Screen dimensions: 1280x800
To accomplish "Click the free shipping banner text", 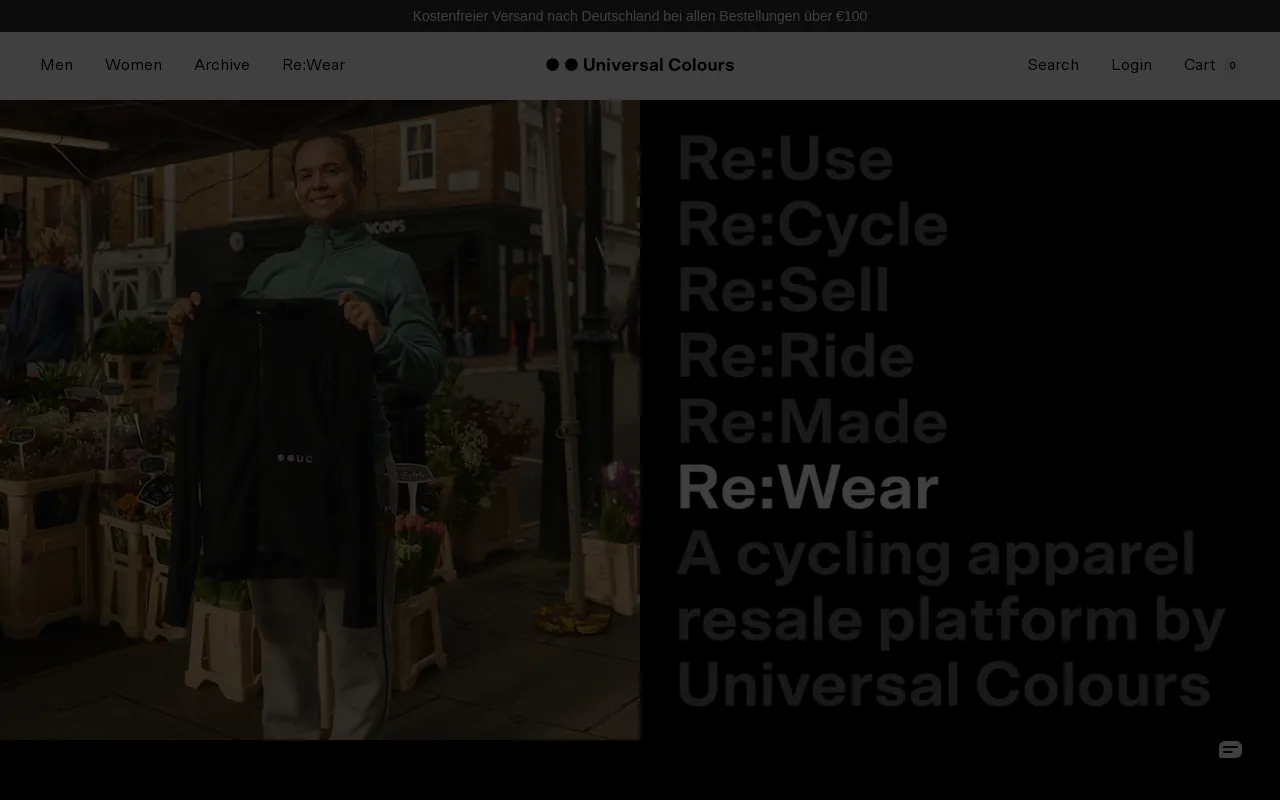I will coord(640,16).
